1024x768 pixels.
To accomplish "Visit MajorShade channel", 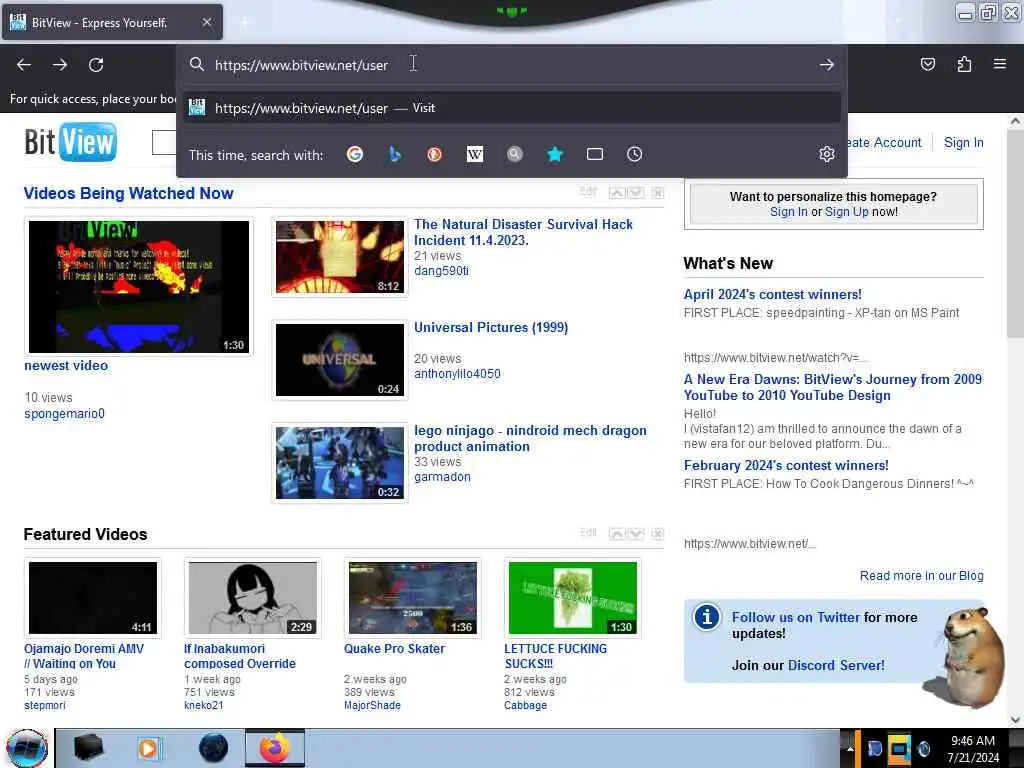I will point(372,705).
